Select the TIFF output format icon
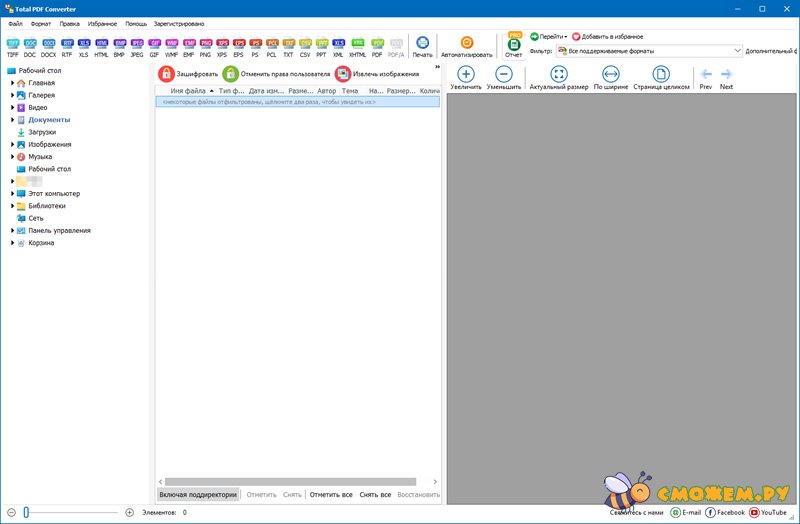The height and width of the screenshot is (524, 800). (x=12, y=48)
